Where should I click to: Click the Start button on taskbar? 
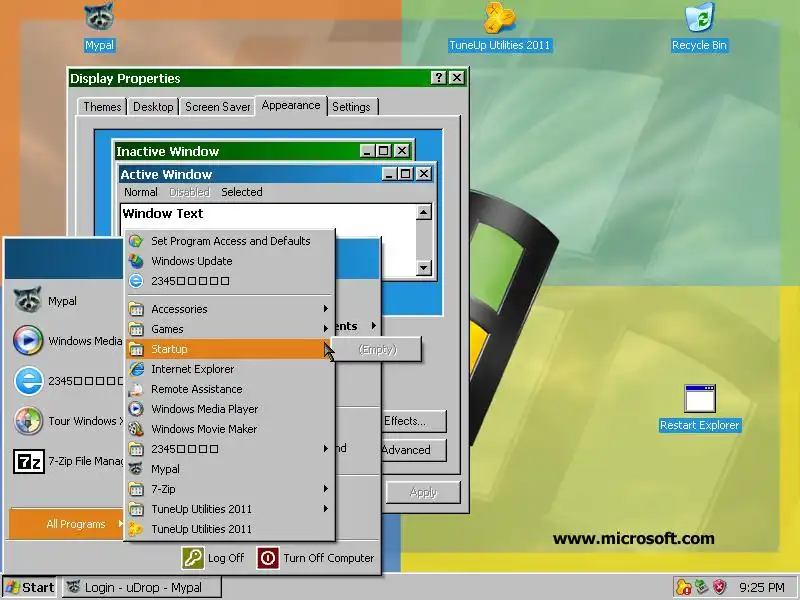pos(30,587)
